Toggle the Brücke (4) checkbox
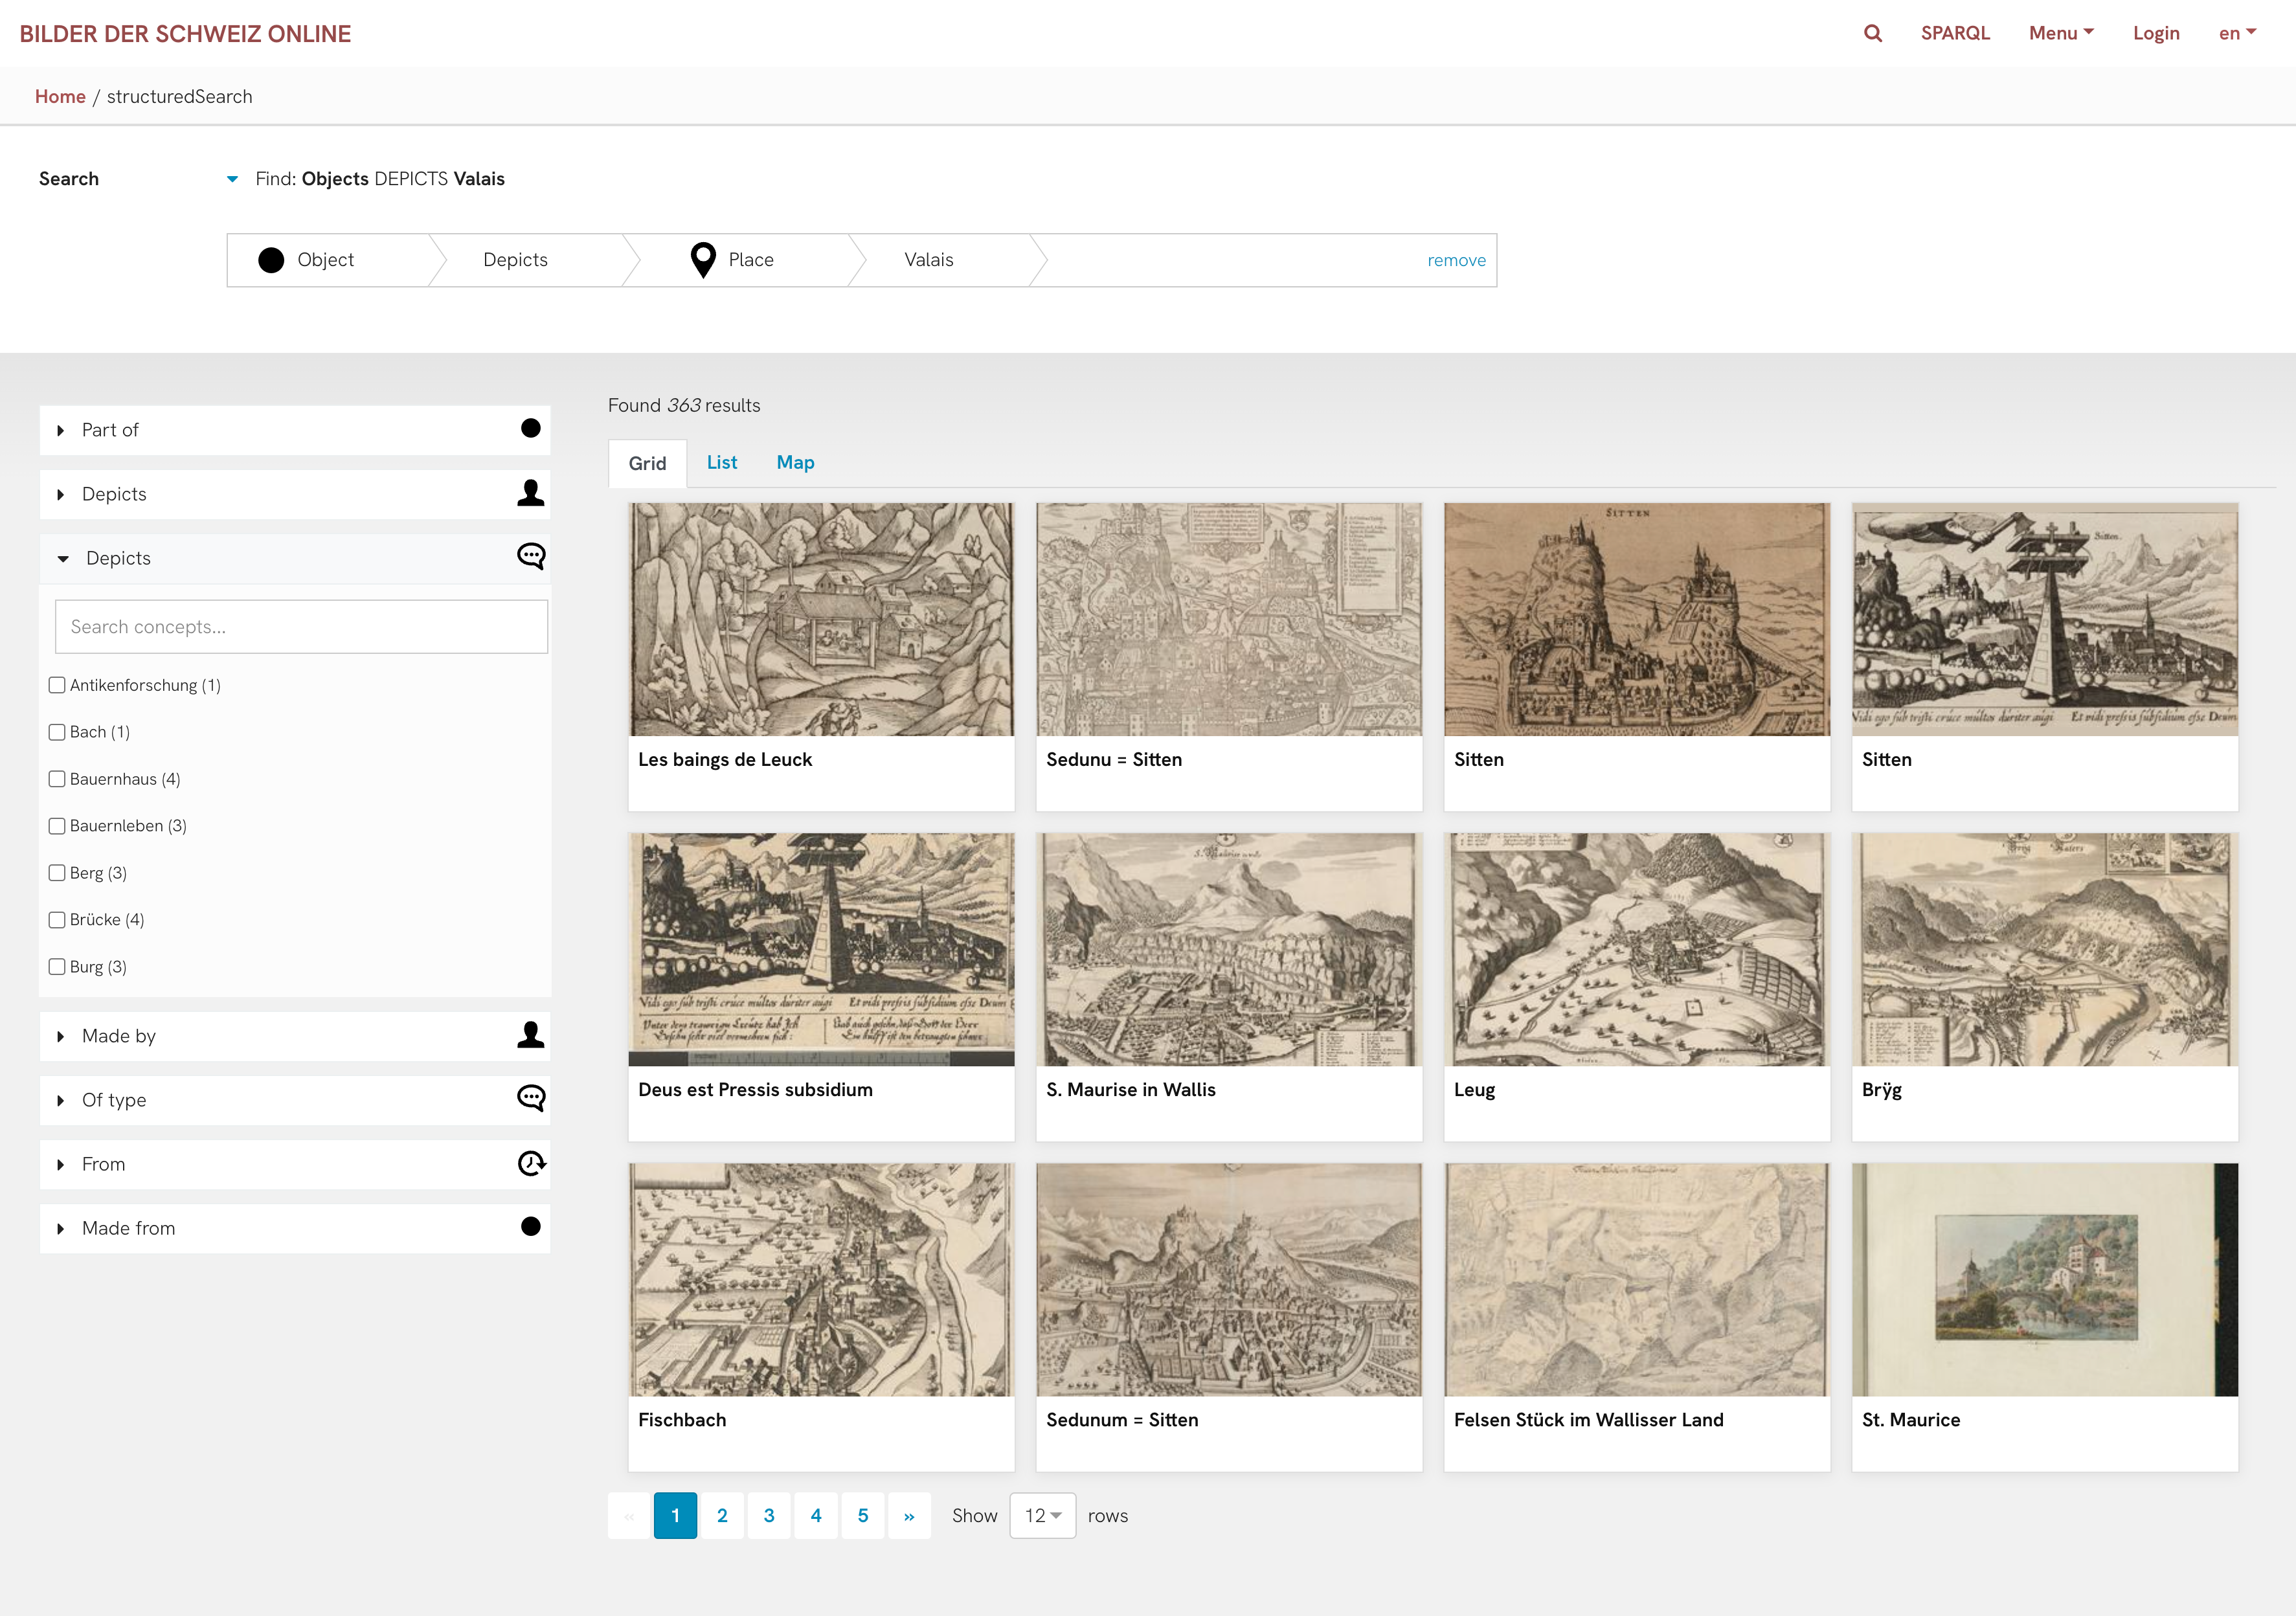The width and height of the screenshot is (2296, 1616). pyautogui.click(x=57, y=920)
